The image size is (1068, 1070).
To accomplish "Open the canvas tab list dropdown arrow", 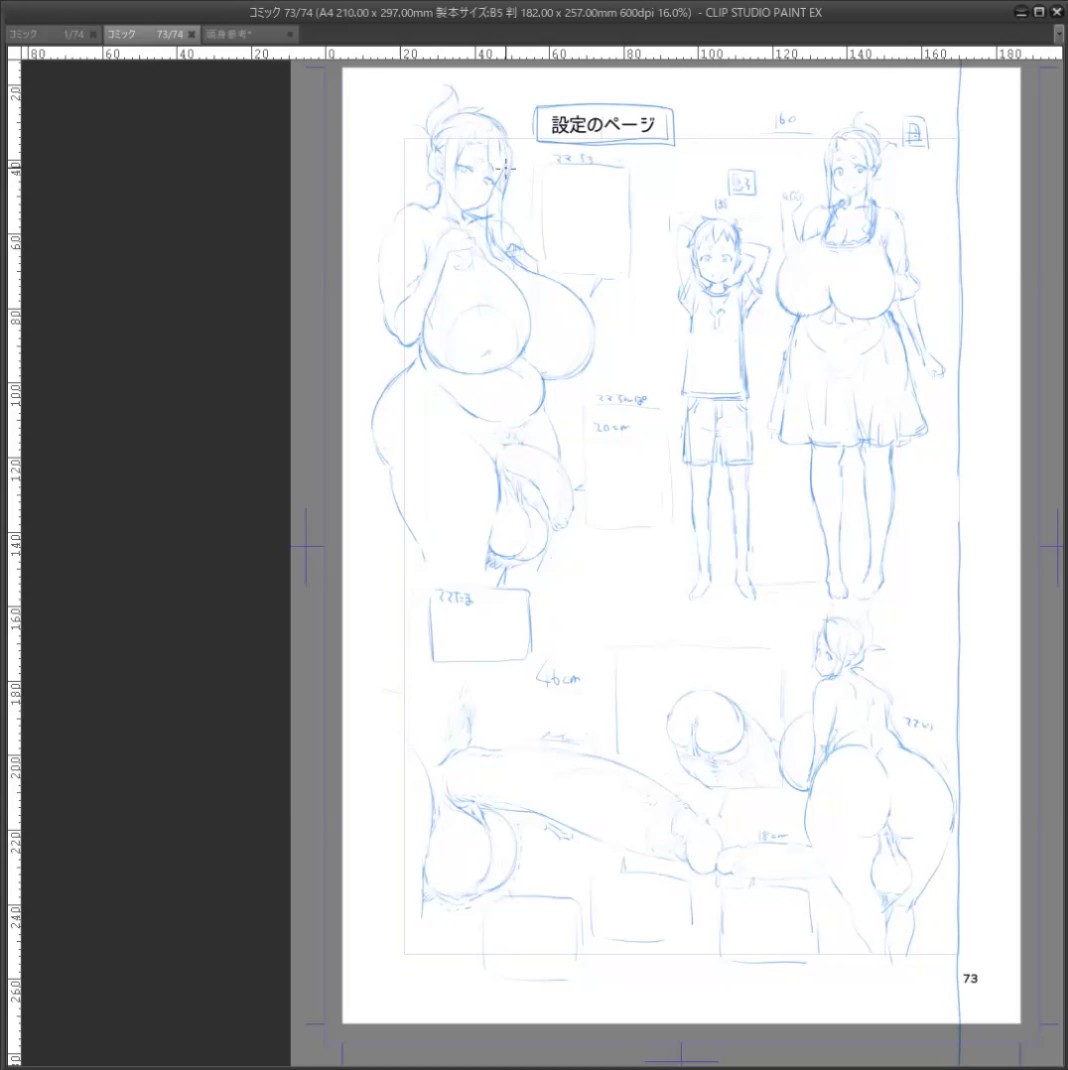I will click(1059, 34).
